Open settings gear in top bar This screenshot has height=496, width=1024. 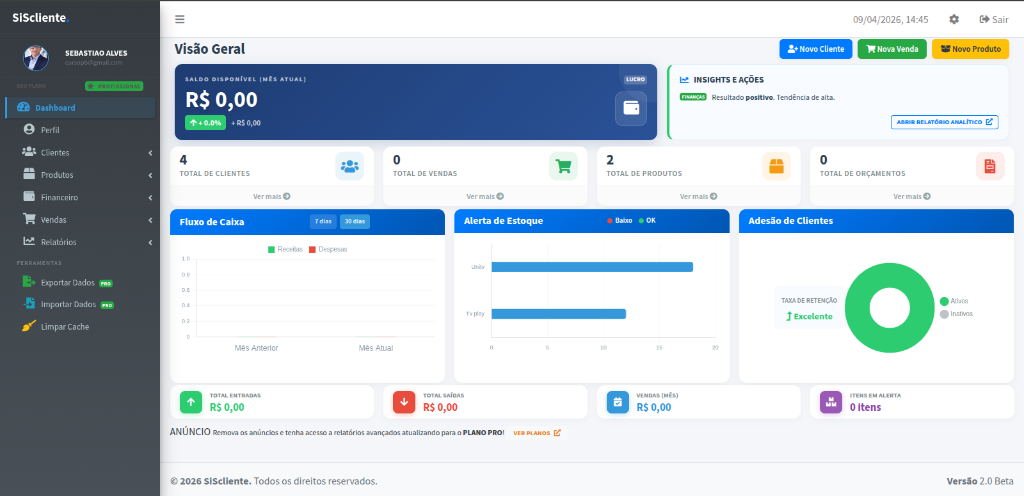954,19
